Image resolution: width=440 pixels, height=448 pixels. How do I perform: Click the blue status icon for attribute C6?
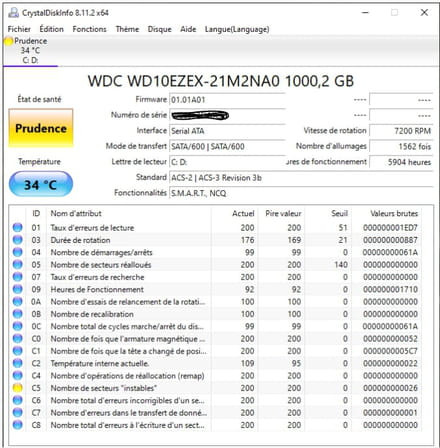pyautogui.click(x=17, y=400)
